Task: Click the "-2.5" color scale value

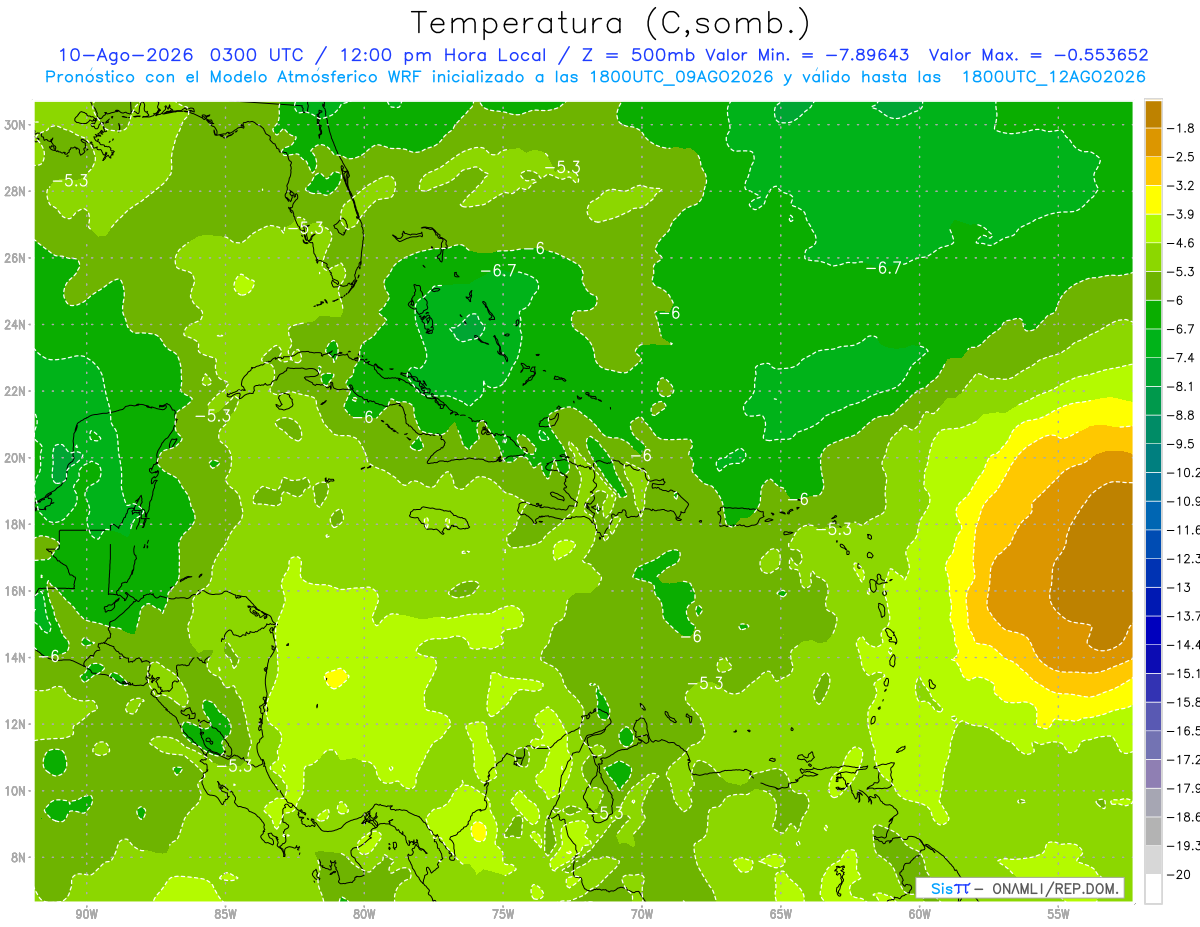Action: coord(1182,157)
